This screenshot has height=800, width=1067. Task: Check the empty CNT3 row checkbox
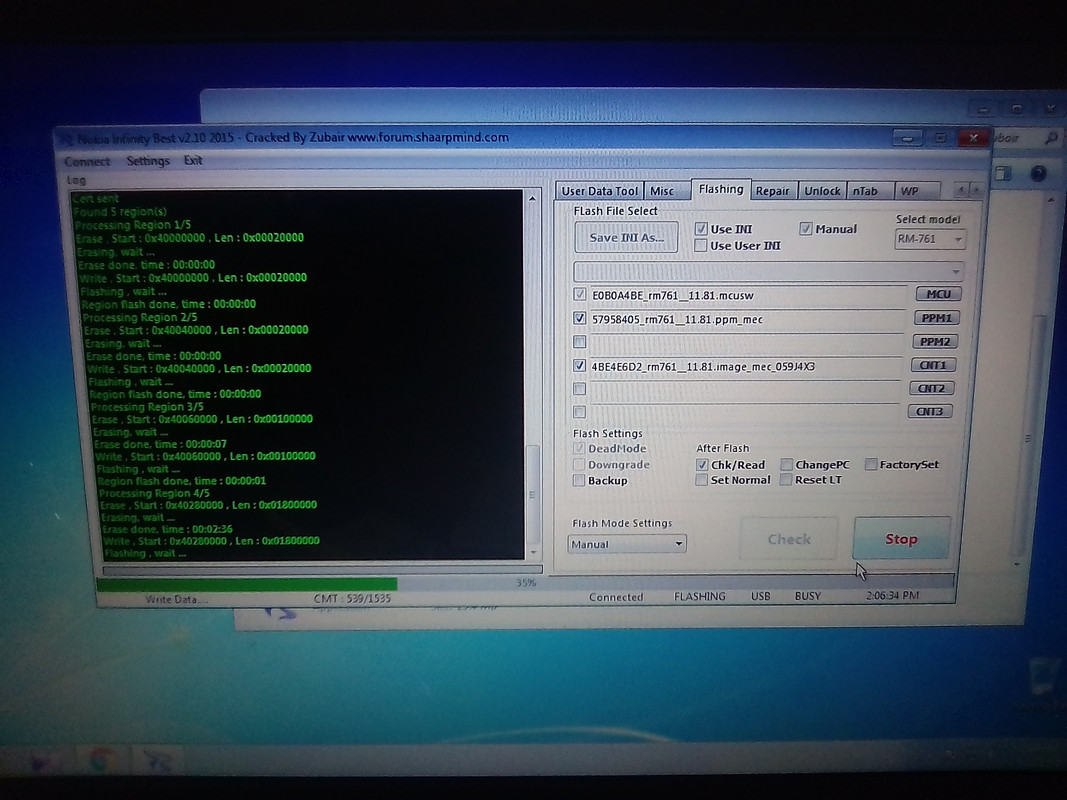pyautogui.click(x=579, y=412)
